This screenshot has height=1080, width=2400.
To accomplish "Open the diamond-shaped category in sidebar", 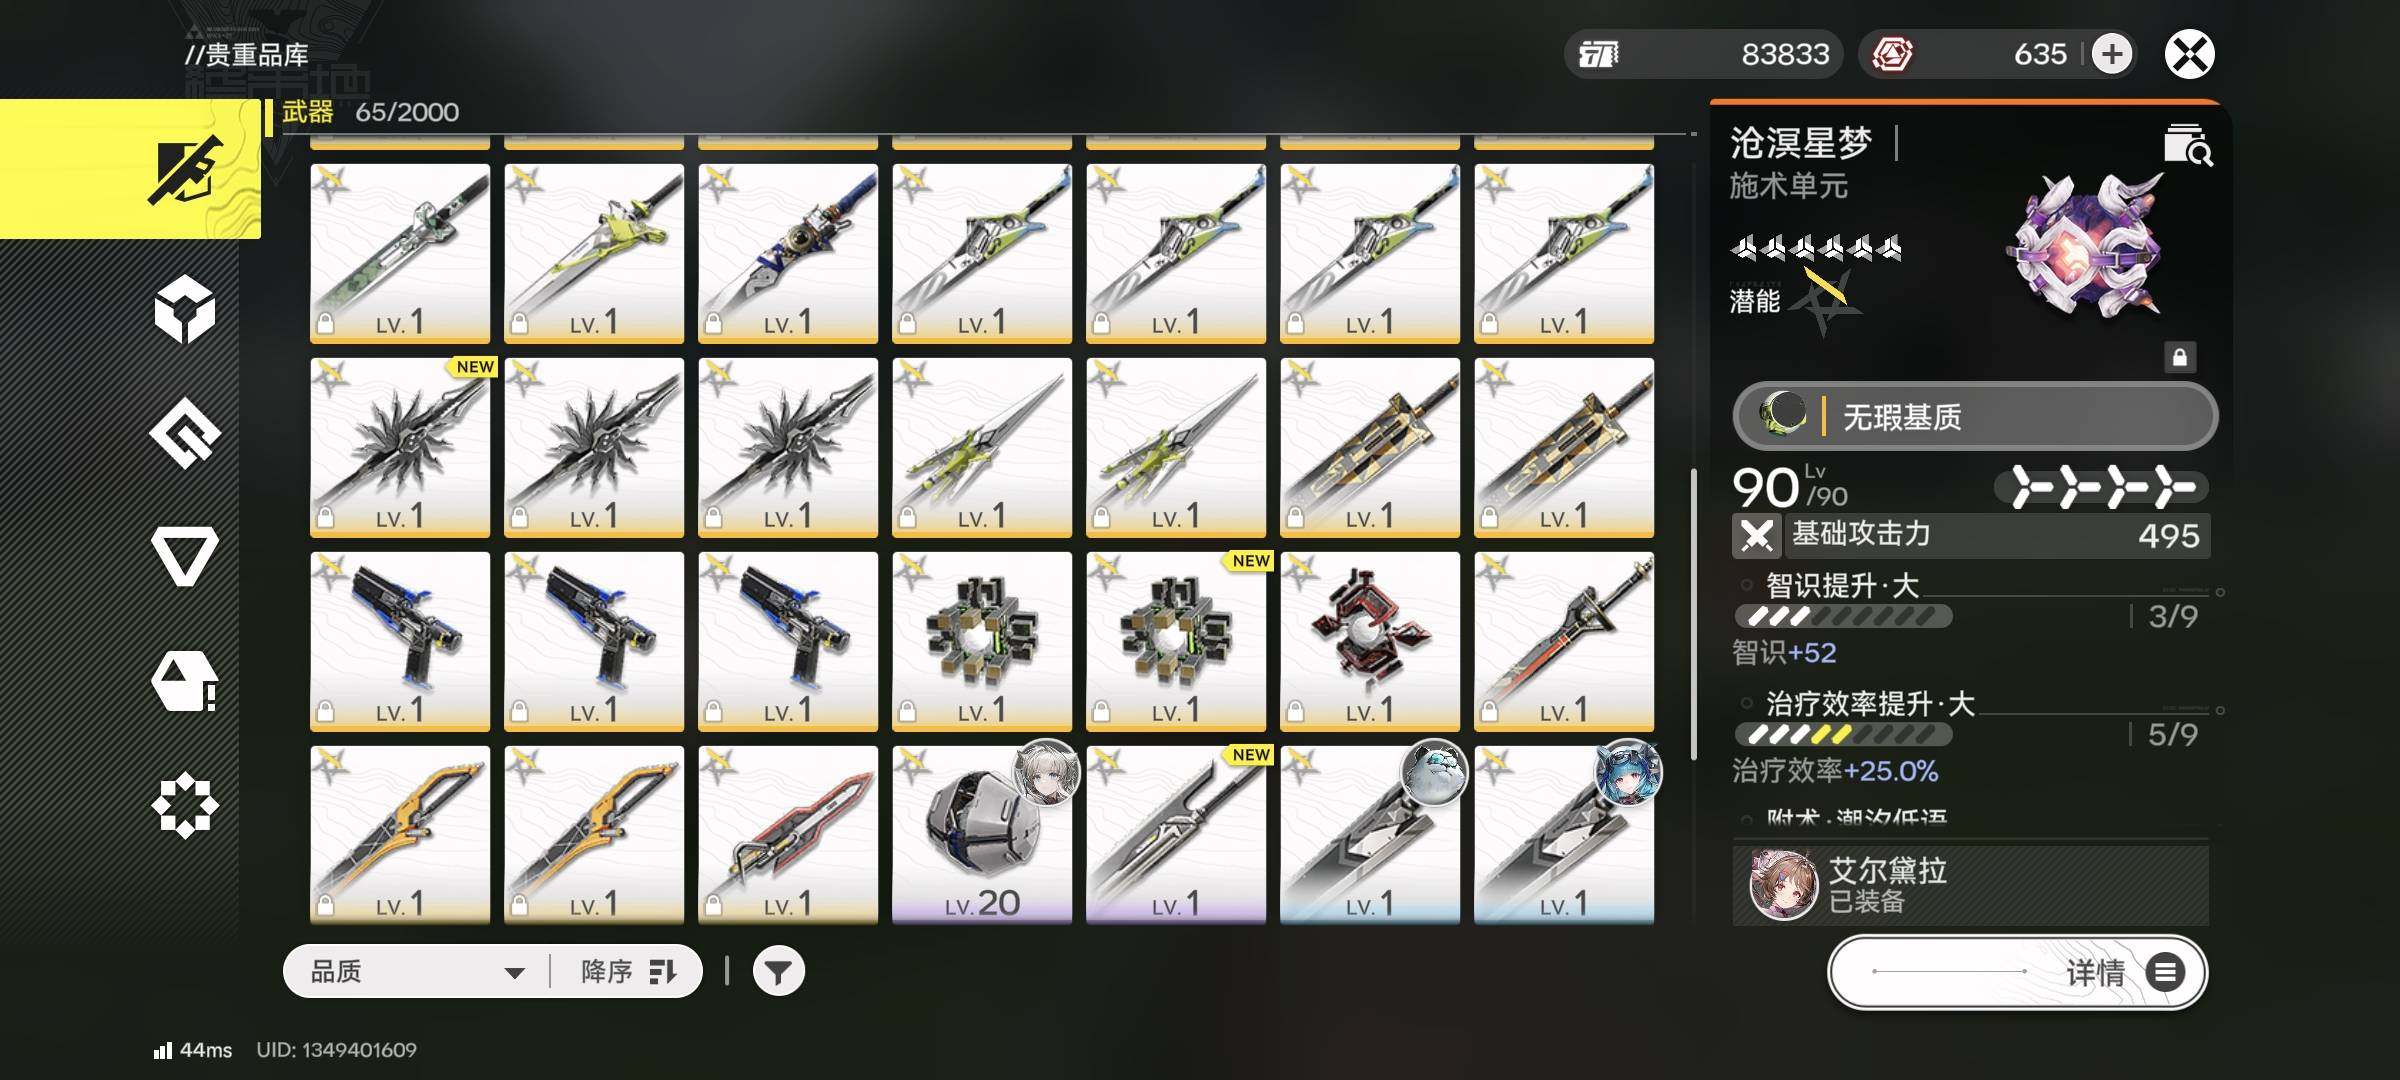I will tap(185, 433).
